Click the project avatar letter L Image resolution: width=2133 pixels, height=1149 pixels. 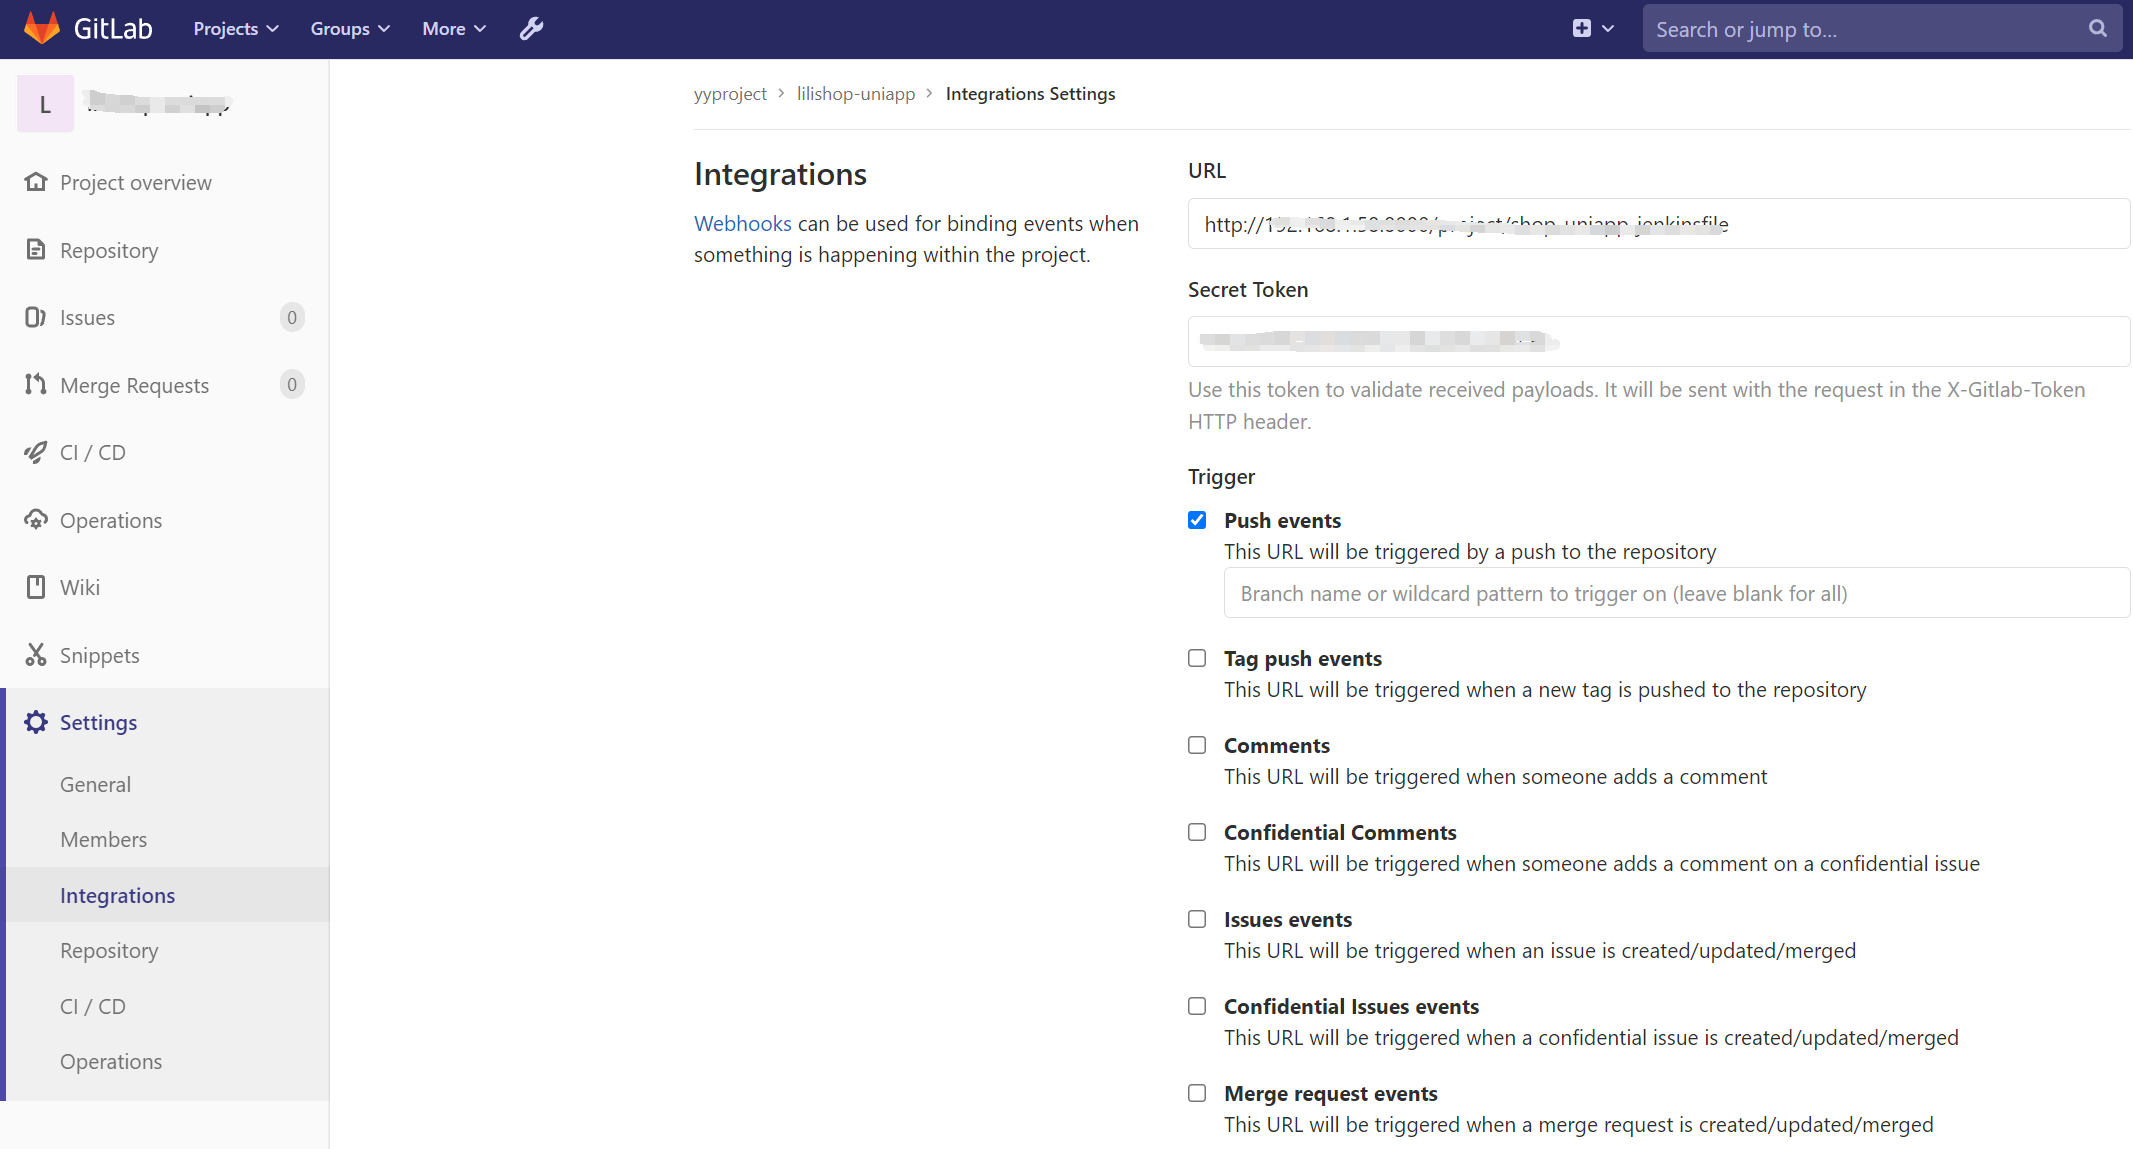[x=45, y=104]
